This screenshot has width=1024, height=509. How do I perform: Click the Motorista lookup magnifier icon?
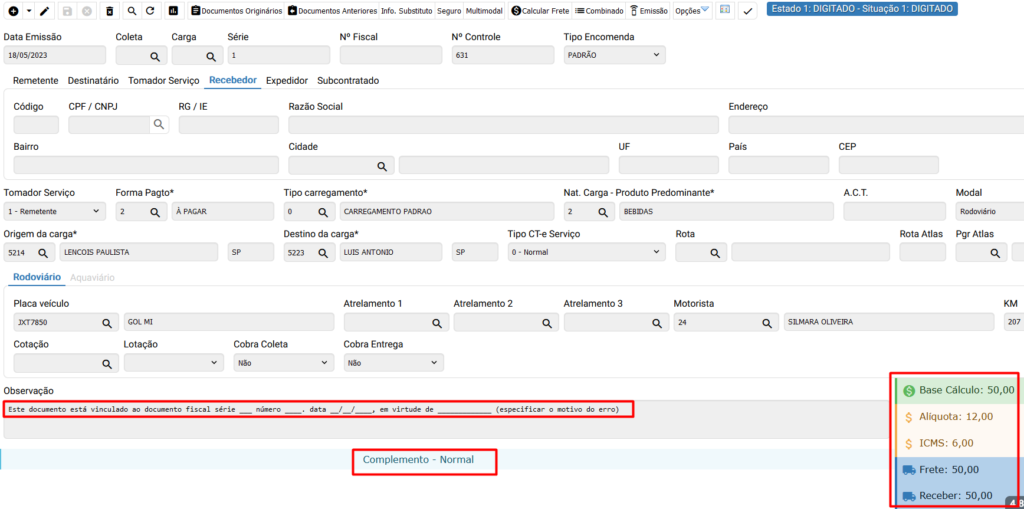point(765,323)
